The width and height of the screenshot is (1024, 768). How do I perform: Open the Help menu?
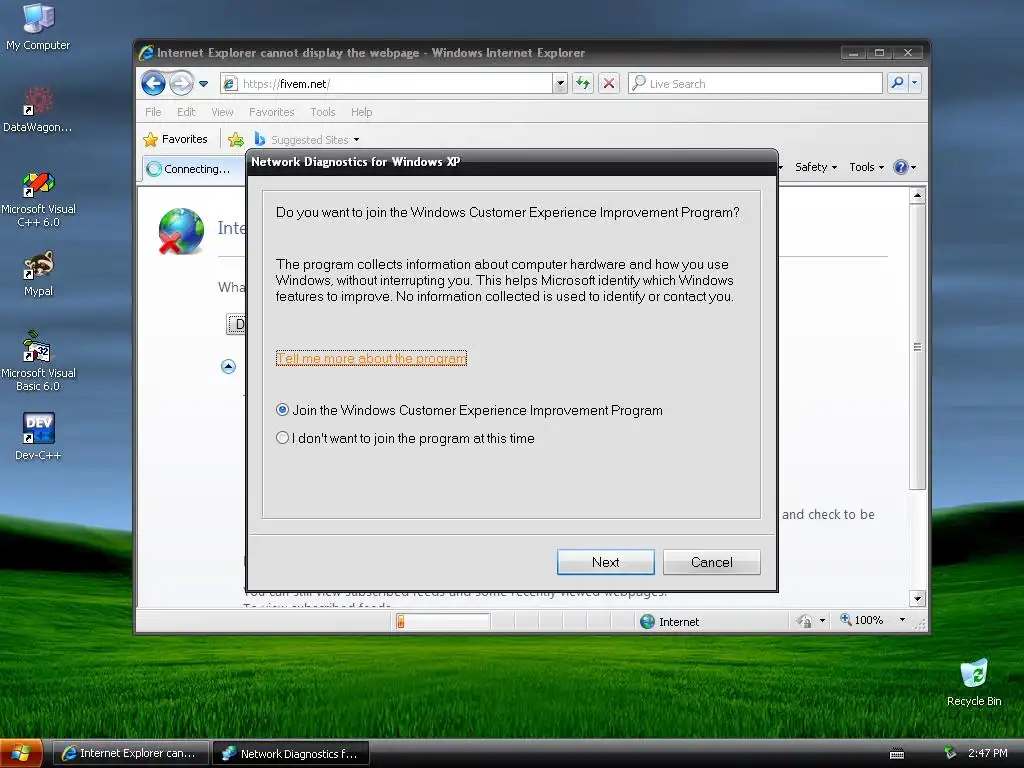tap(361, 112)
